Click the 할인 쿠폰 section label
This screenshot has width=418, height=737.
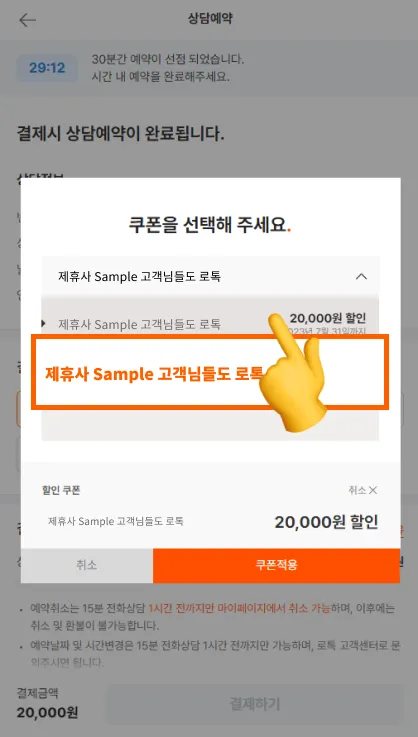tap(61, 490)
